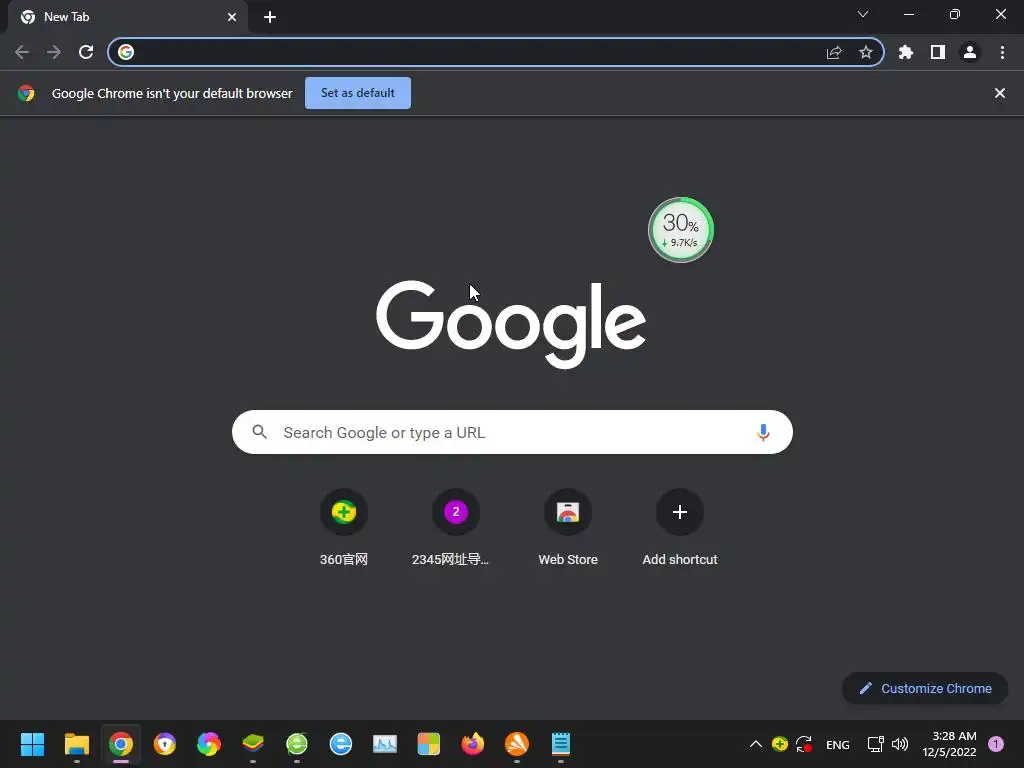Click the Google icon in address bar

click(126, 52)
